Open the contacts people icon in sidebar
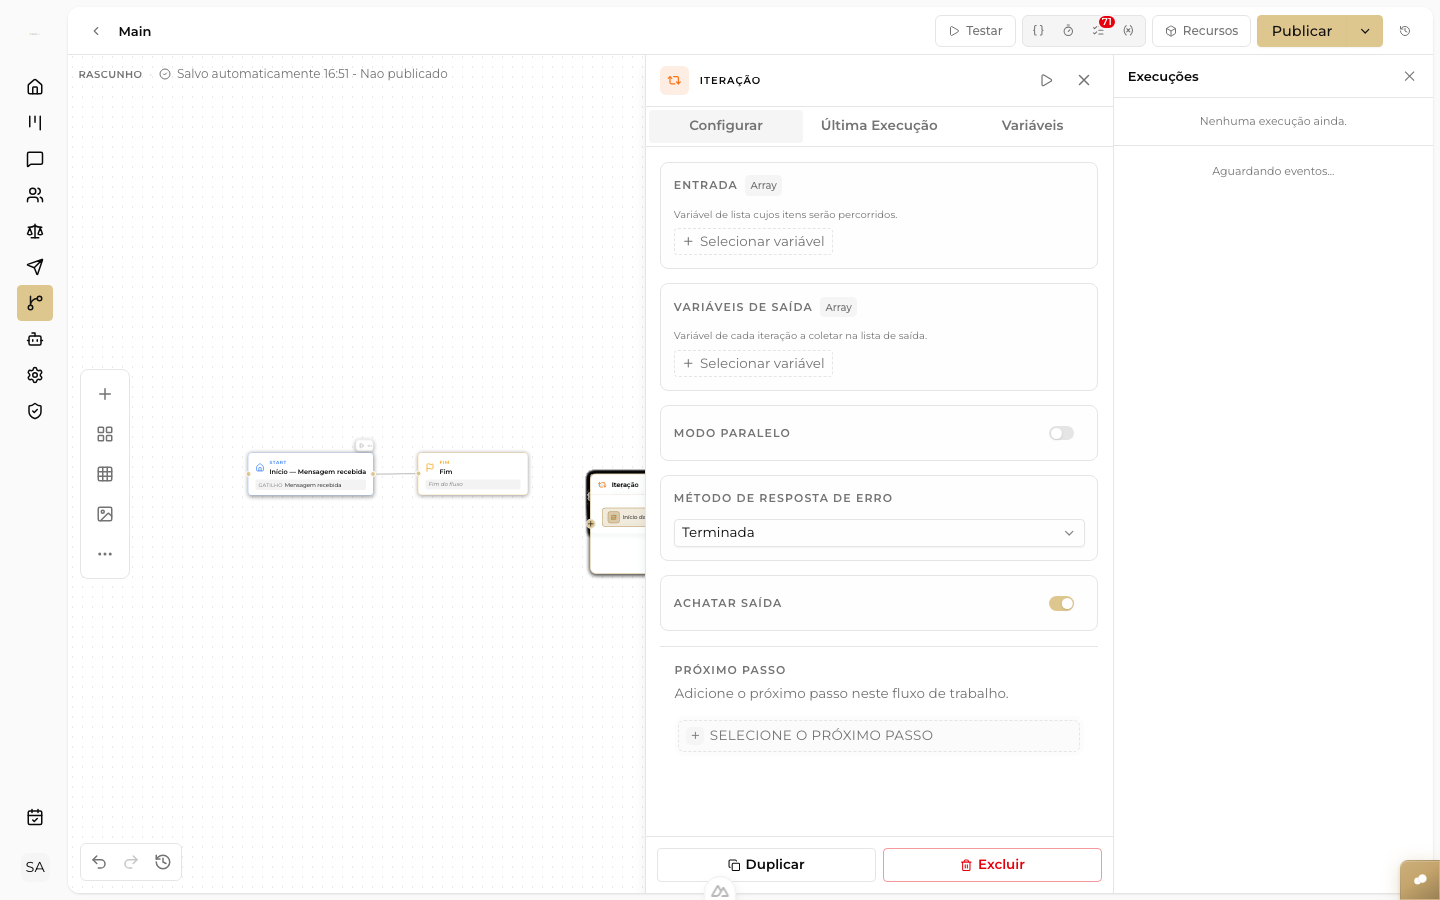Image resolution: width=1440 pixels, height=900 pixels. tap(35, 195)
